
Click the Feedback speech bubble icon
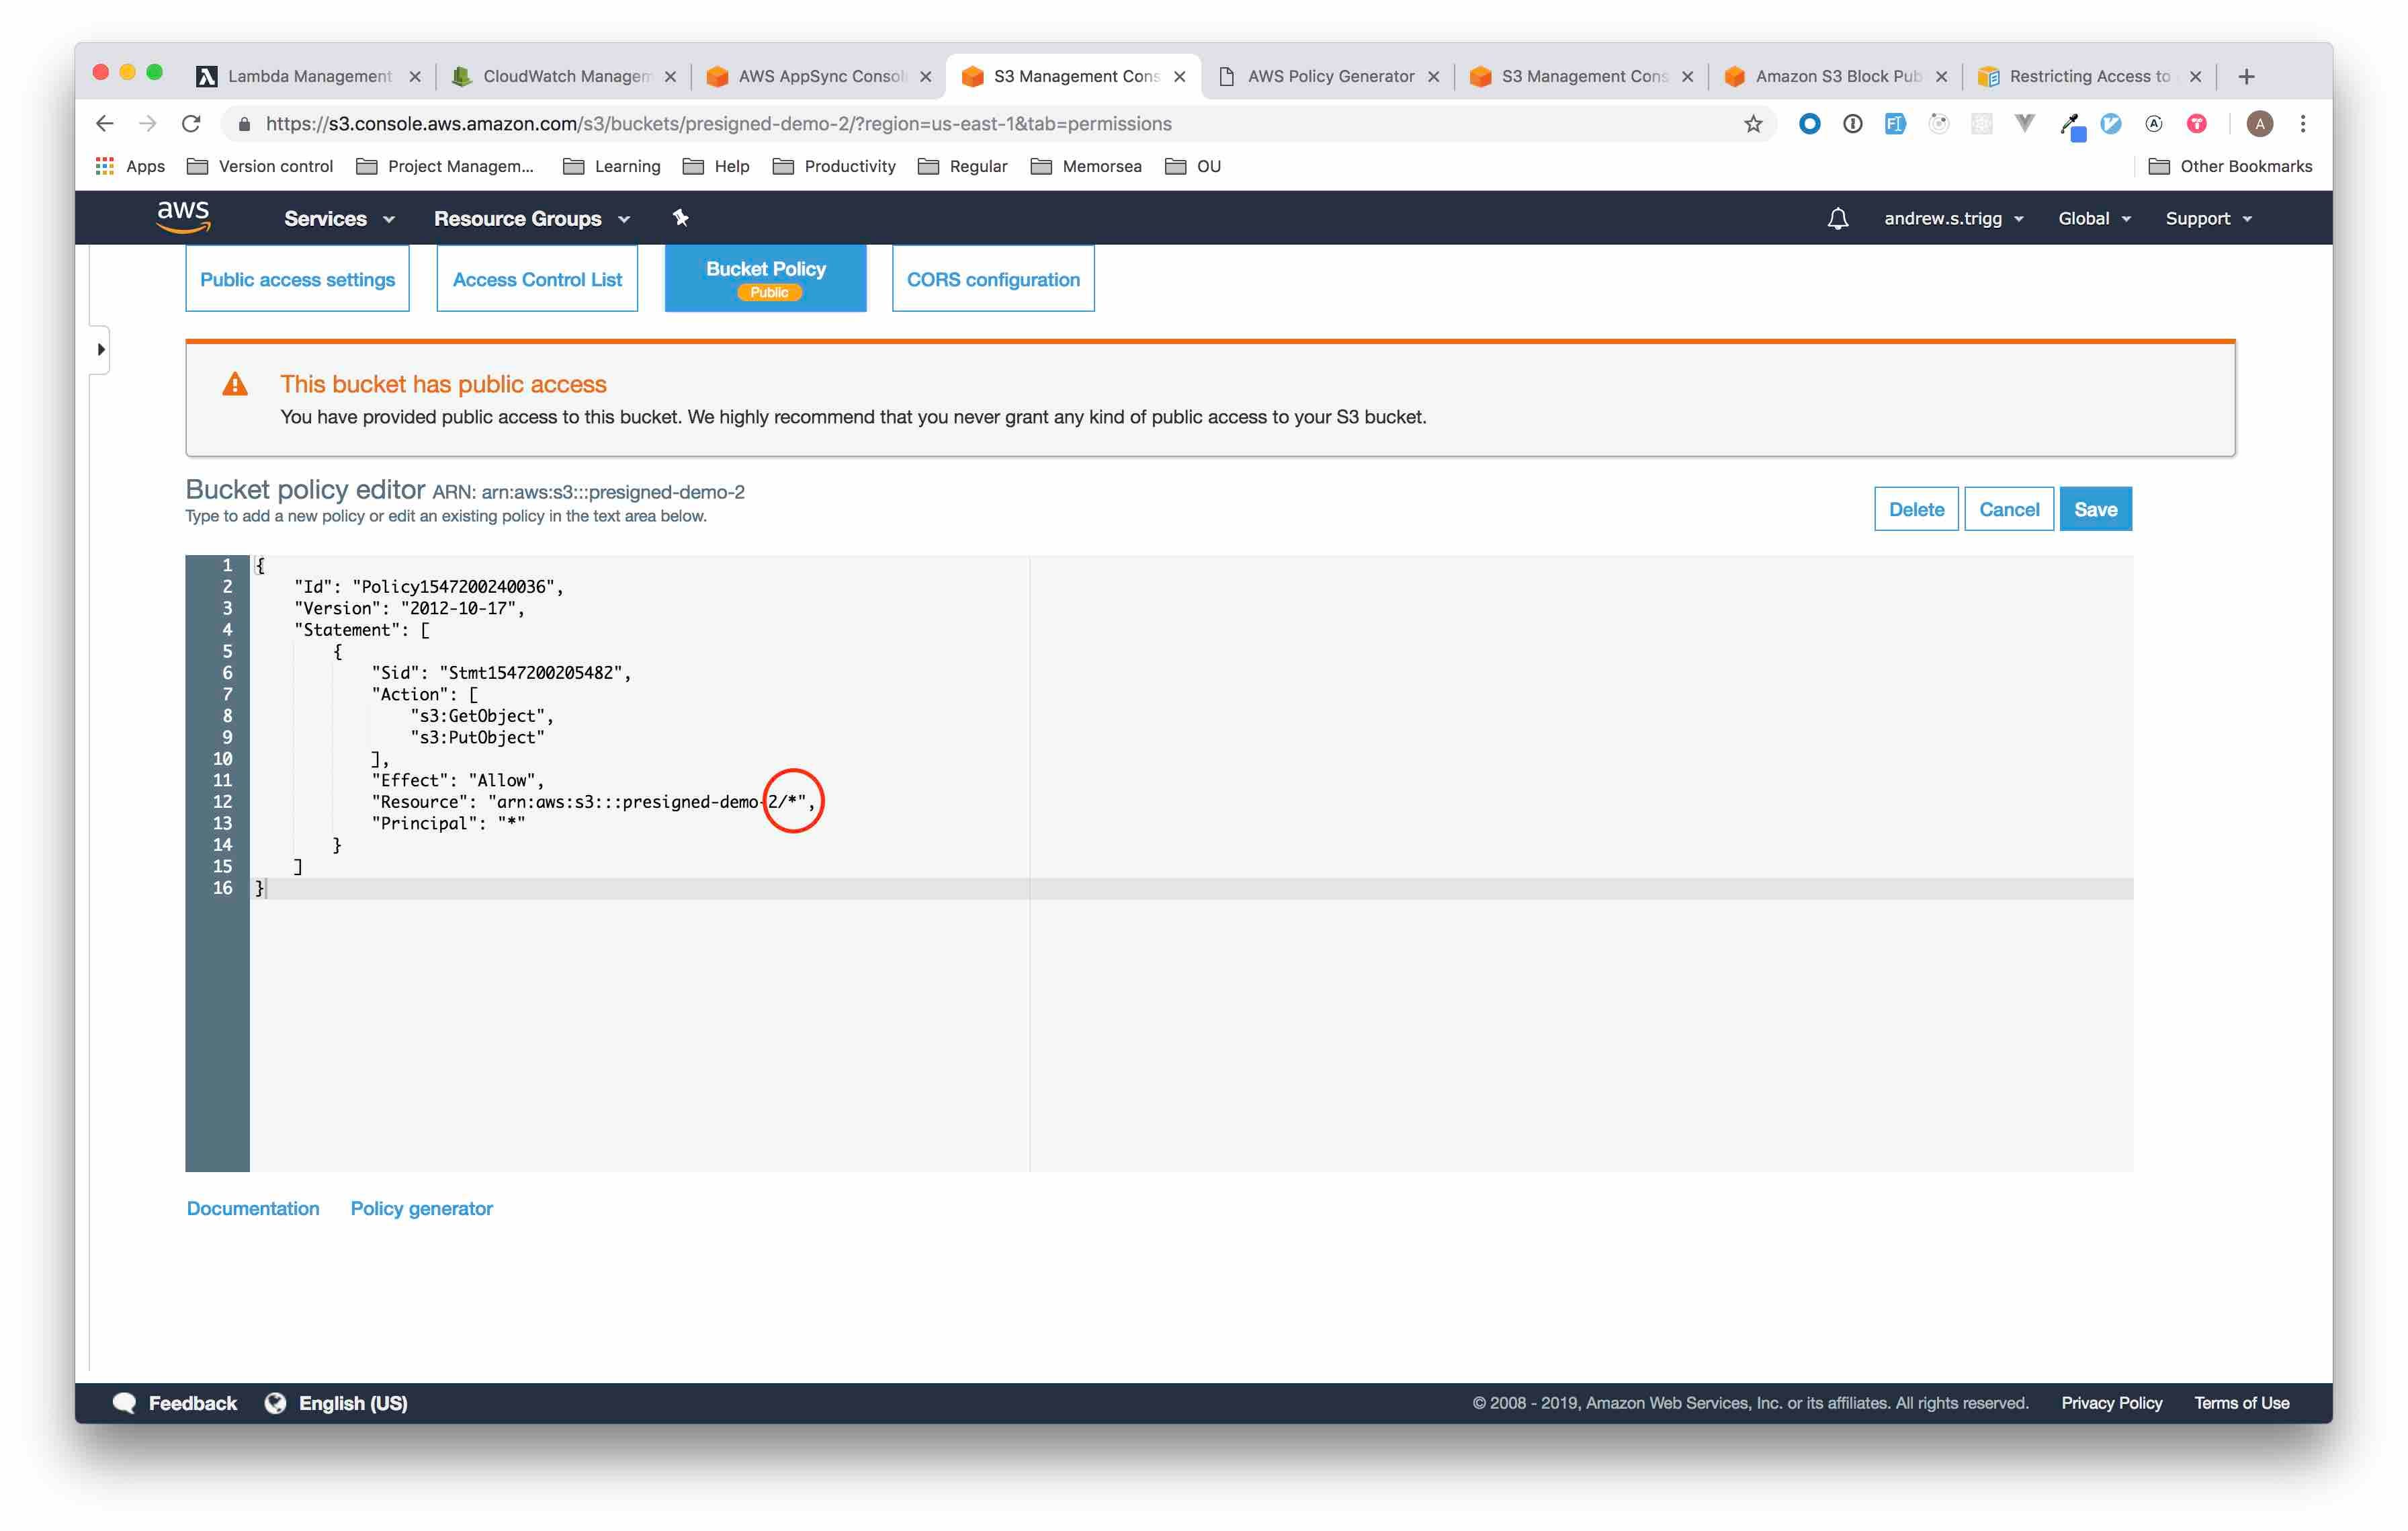point(124,1403)
